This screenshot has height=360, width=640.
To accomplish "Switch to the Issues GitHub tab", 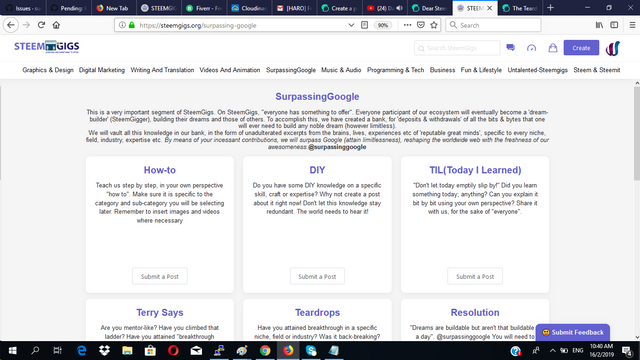I will pos(23,8).
